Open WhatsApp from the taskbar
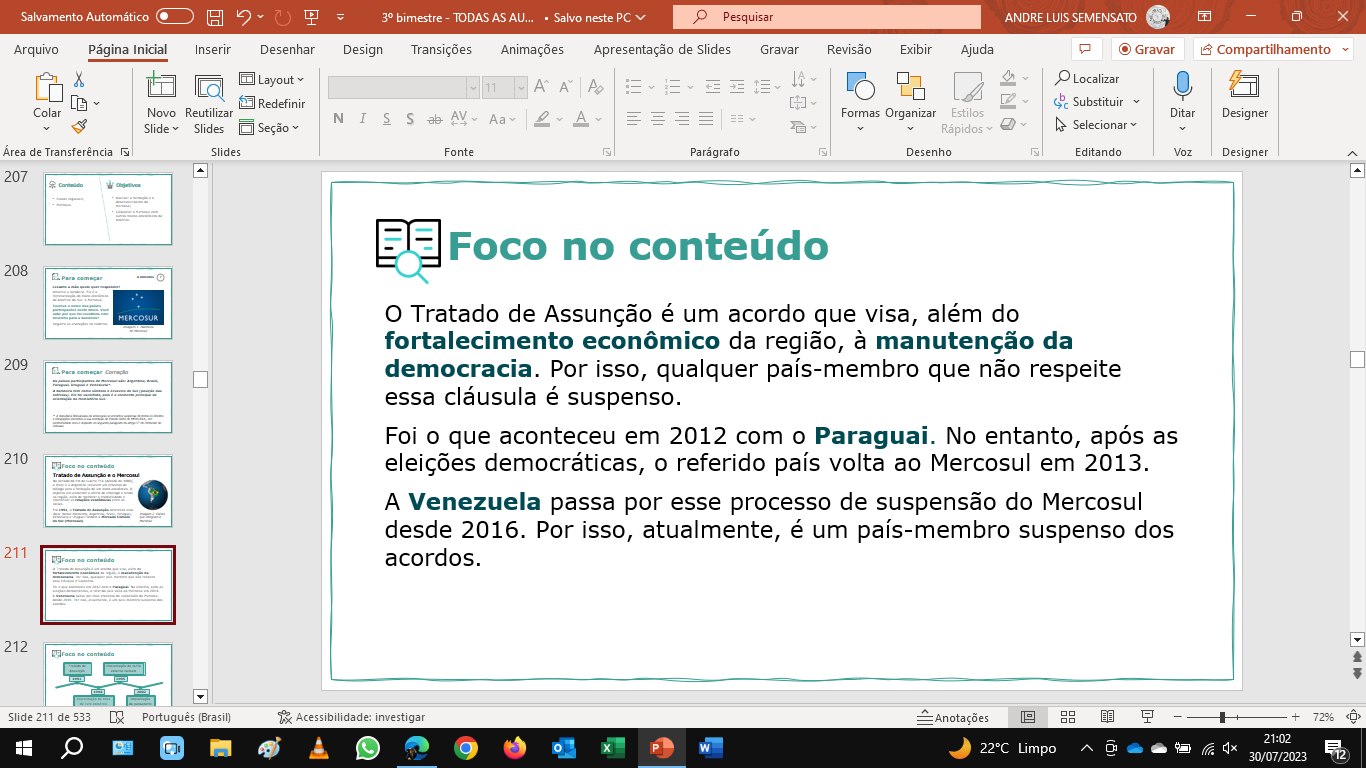The height and width of the screenshot is (768, 1366). point(368,748)
